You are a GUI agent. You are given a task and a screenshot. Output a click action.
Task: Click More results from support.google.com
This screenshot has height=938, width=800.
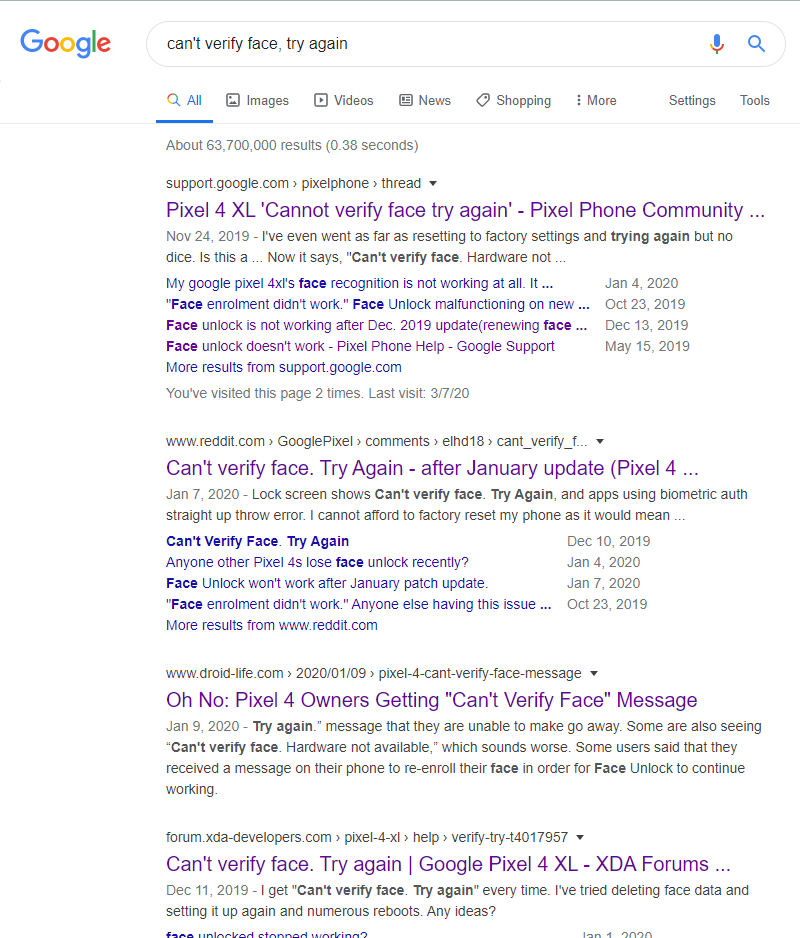284,367
